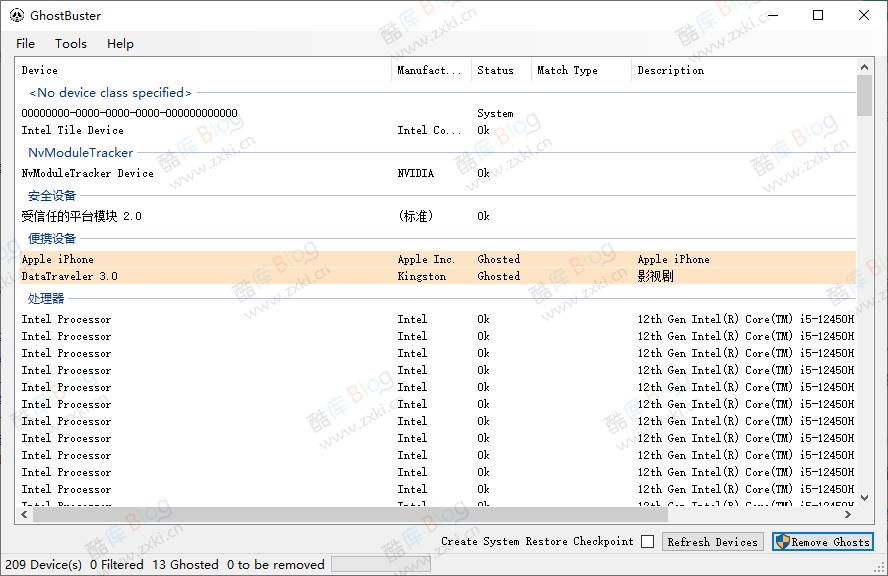The width and height of the screenshot is (888, 576).
Task: Click the GhostBuster app icon in title bar
Action: pyautogui.click(x=17, y=16)
